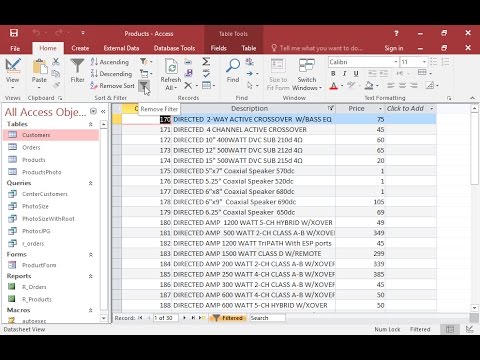Click the record Search input field

click(267, 318)
